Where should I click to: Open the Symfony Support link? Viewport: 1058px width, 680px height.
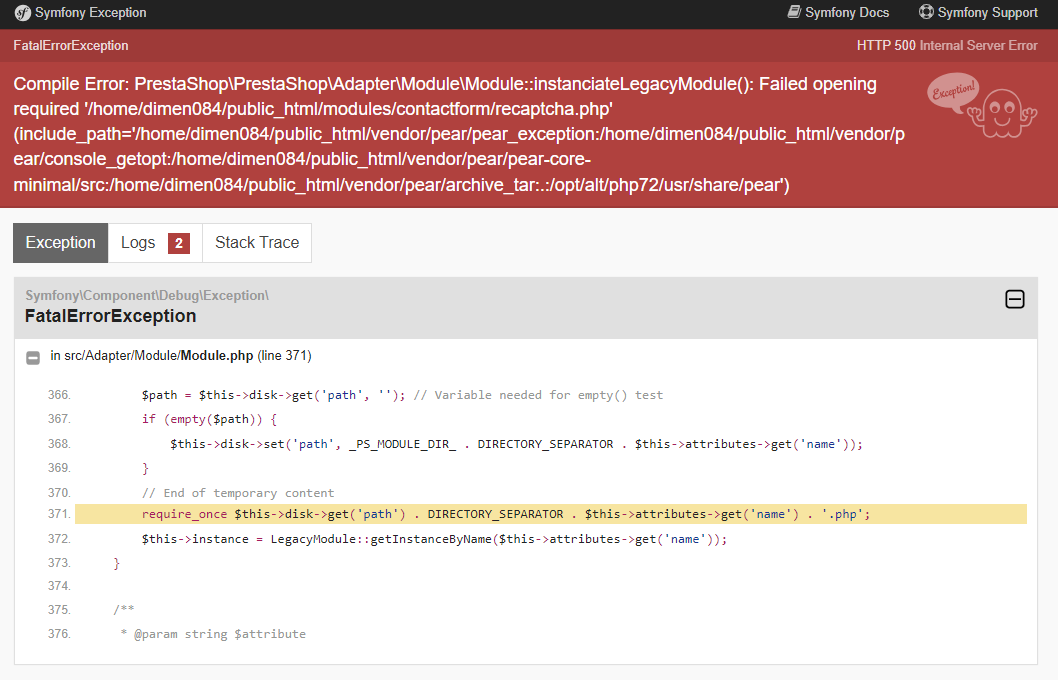(x=978, y=13)
